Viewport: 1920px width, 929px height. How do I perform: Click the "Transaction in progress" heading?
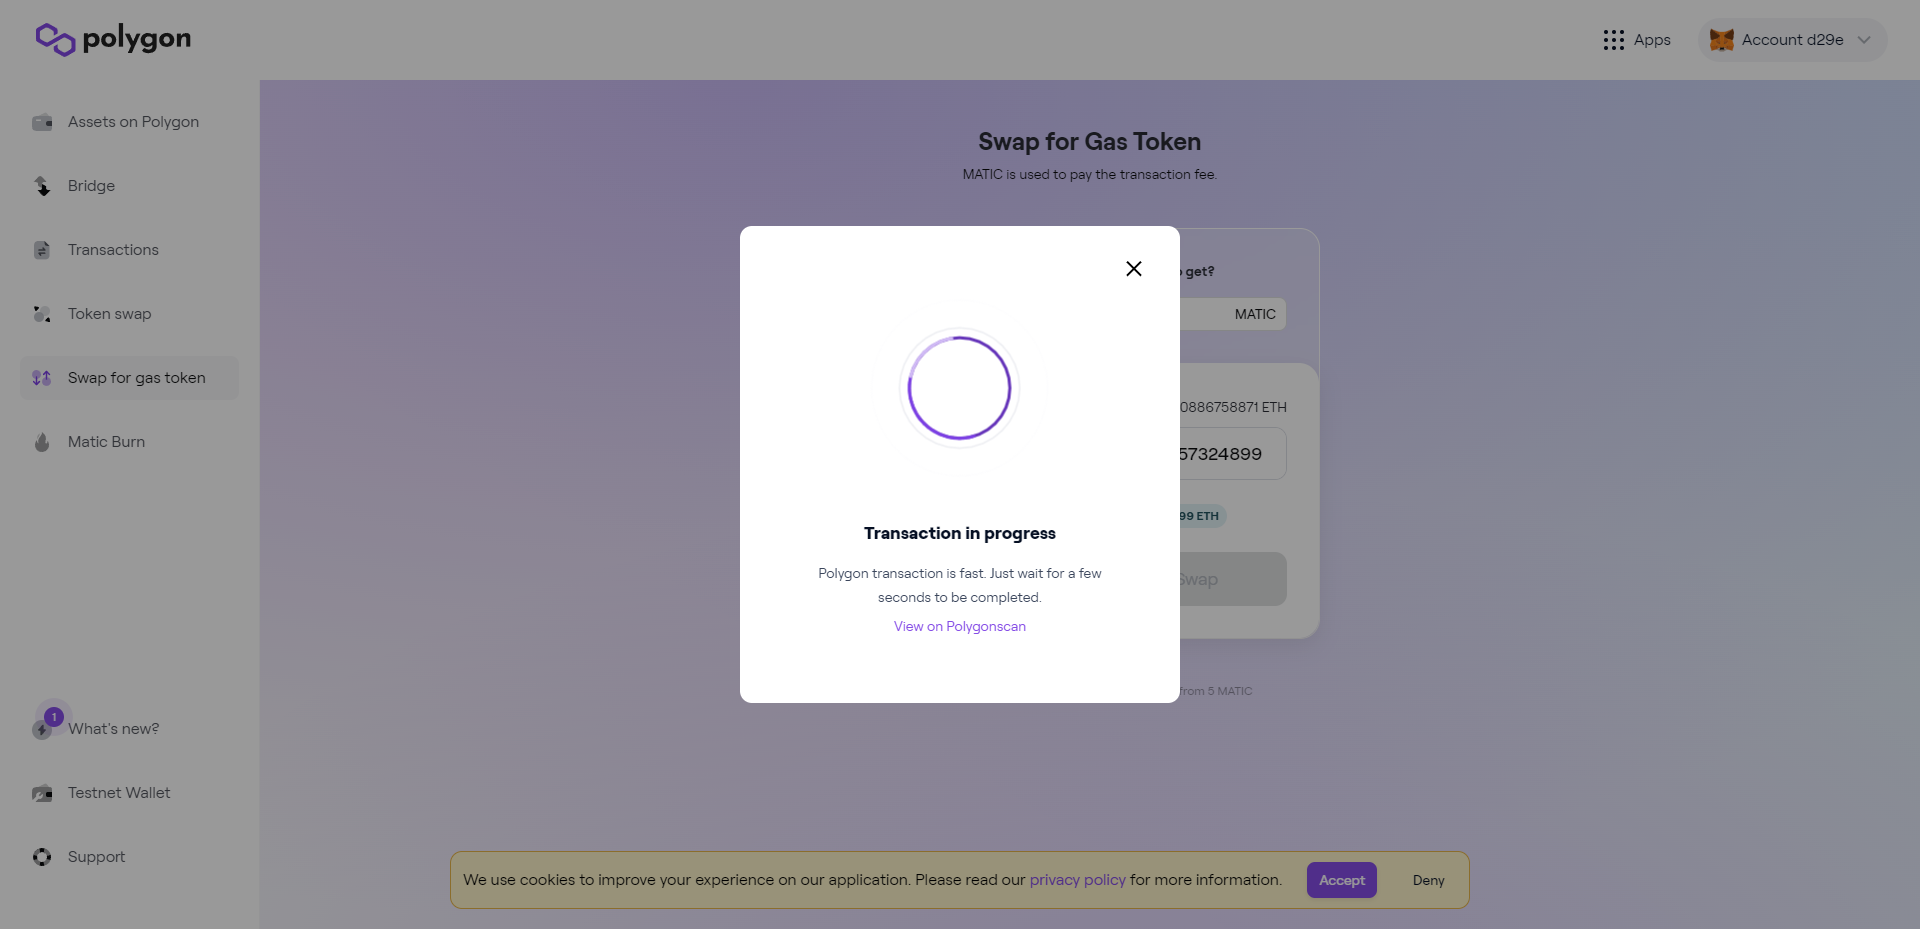click(960, 533)
